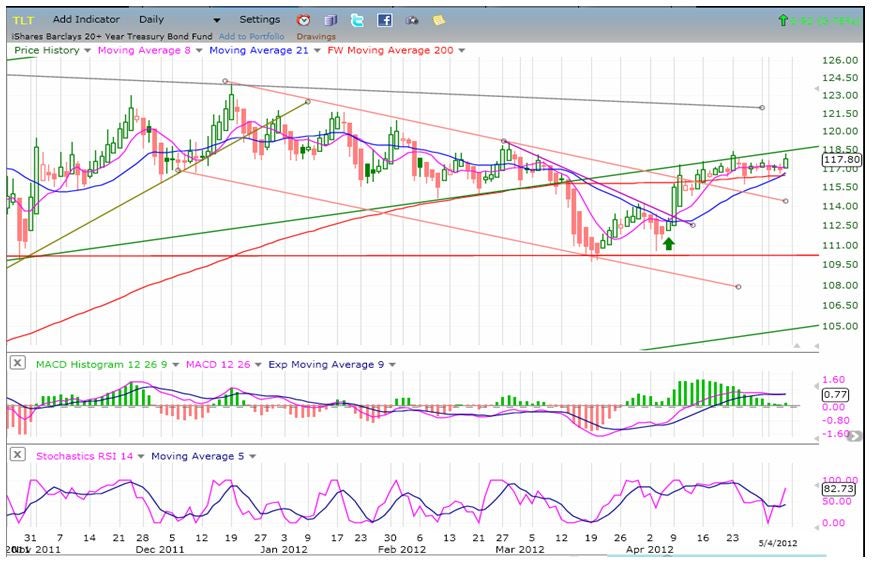The image size is (874, 563).
Task: Click the green up arrow marker on chart
Action: coord(669,243)
